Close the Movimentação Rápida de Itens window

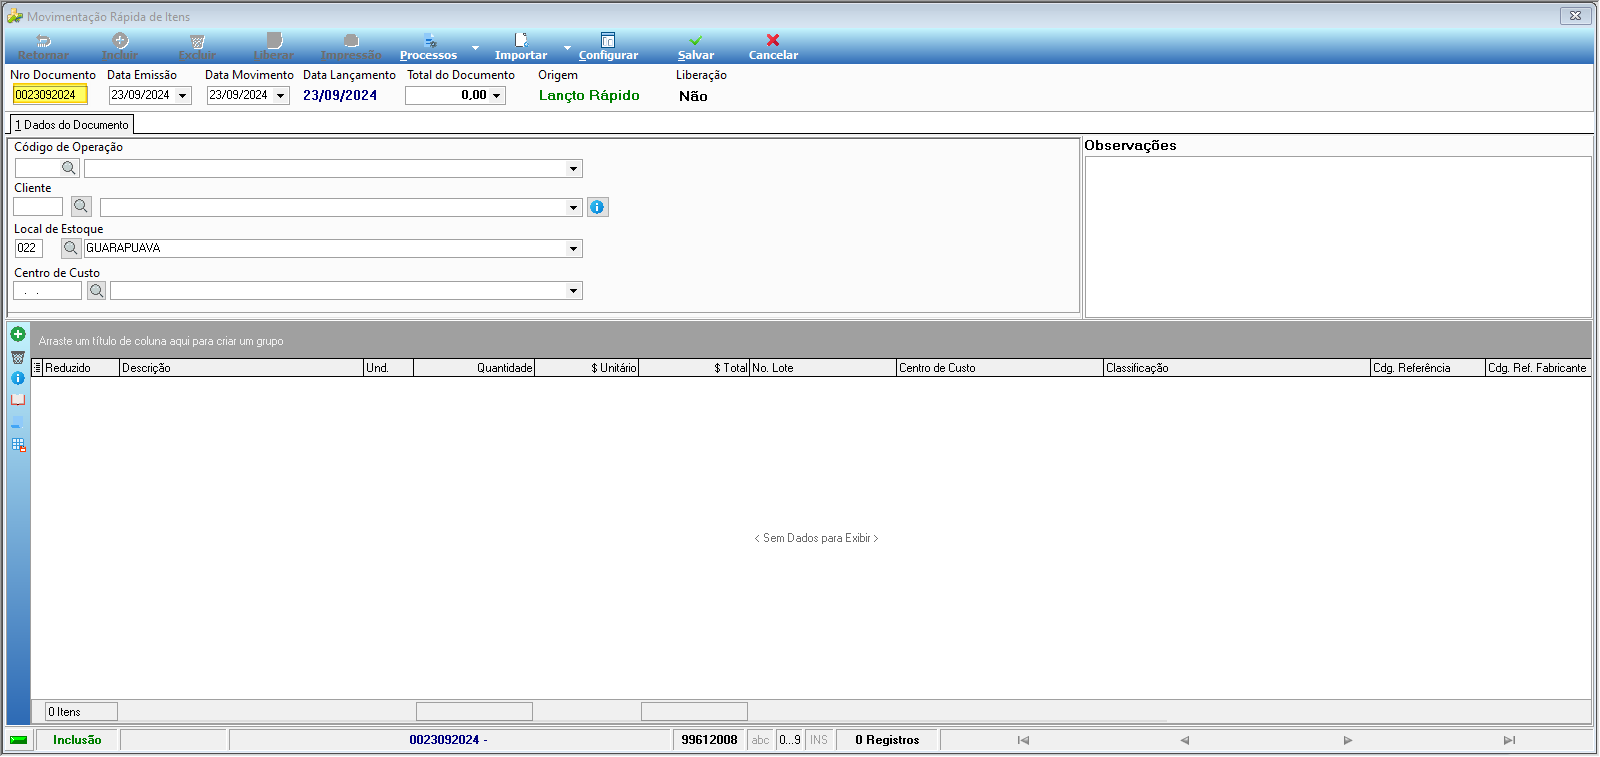coord(1575,15)
